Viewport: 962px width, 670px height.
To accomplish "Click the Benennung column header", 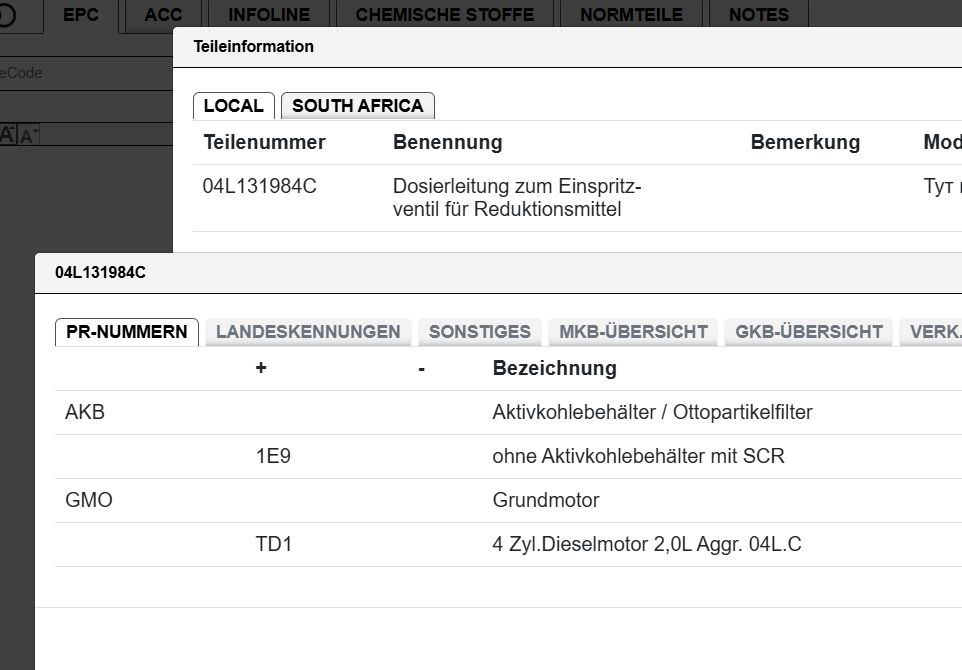I will [447, 142].
